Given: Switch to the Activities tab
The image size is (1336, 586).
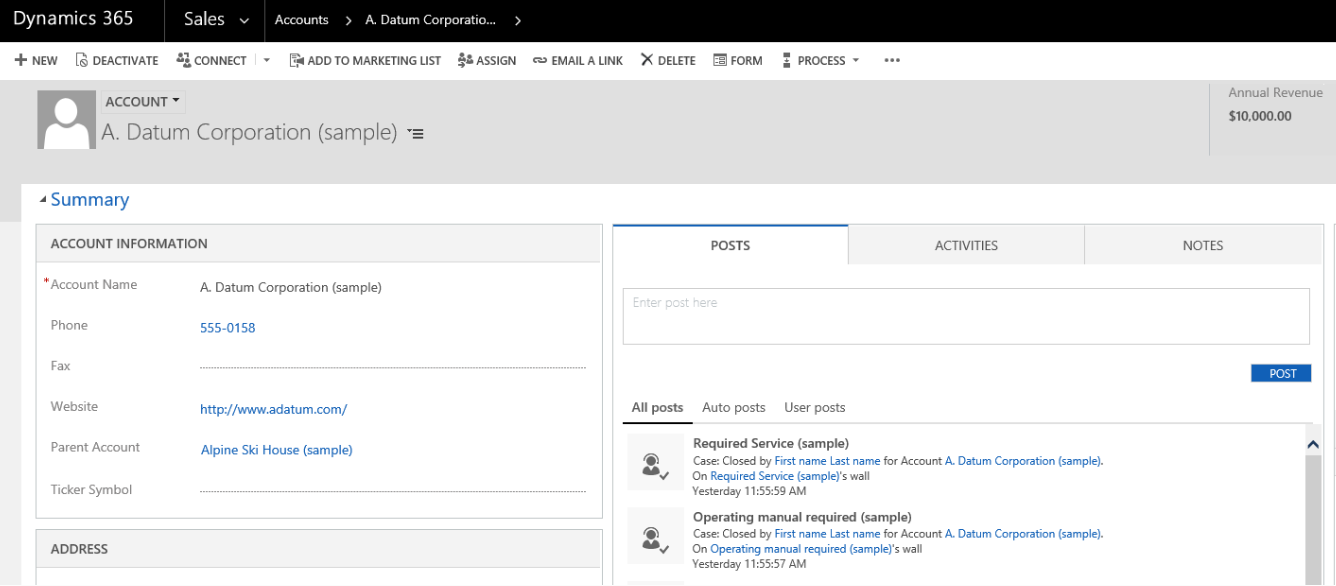Looking at the screenshot, I should pyautogui.click(x=966, y=245).
